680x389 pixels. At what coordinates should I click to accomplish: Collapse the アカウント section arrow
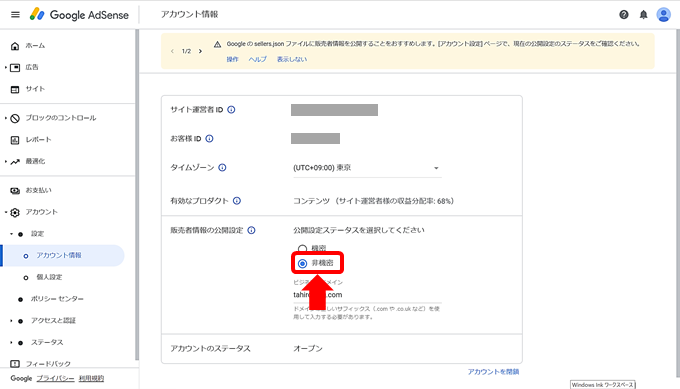[6, 212]
